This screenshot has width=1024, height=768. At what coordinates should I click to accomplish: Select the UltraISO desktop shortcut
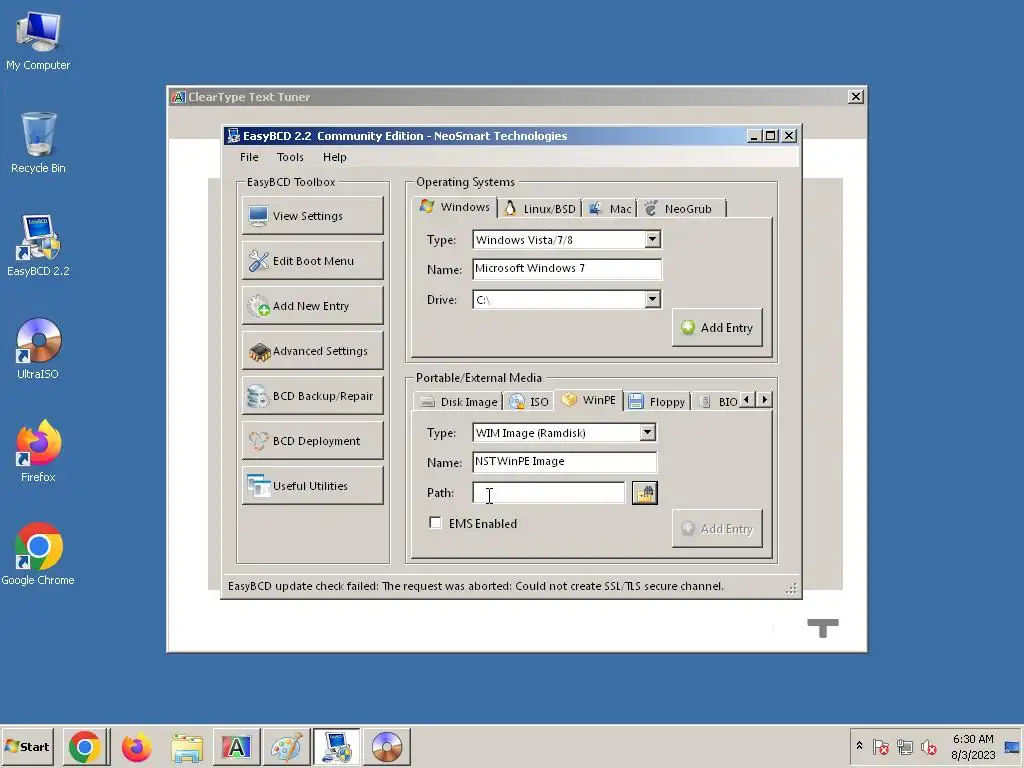point(38,349)
